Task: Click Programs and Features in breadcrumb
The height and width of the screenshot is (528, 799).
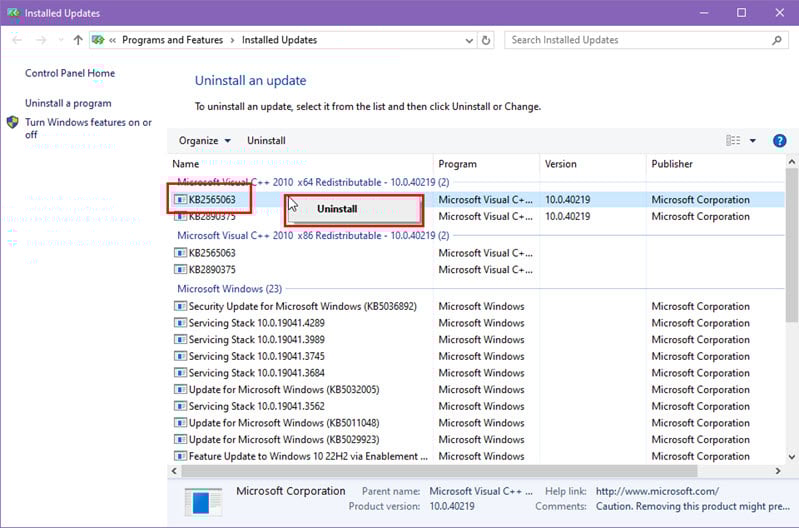Action: pyautogui.click(x=172, y=40)
